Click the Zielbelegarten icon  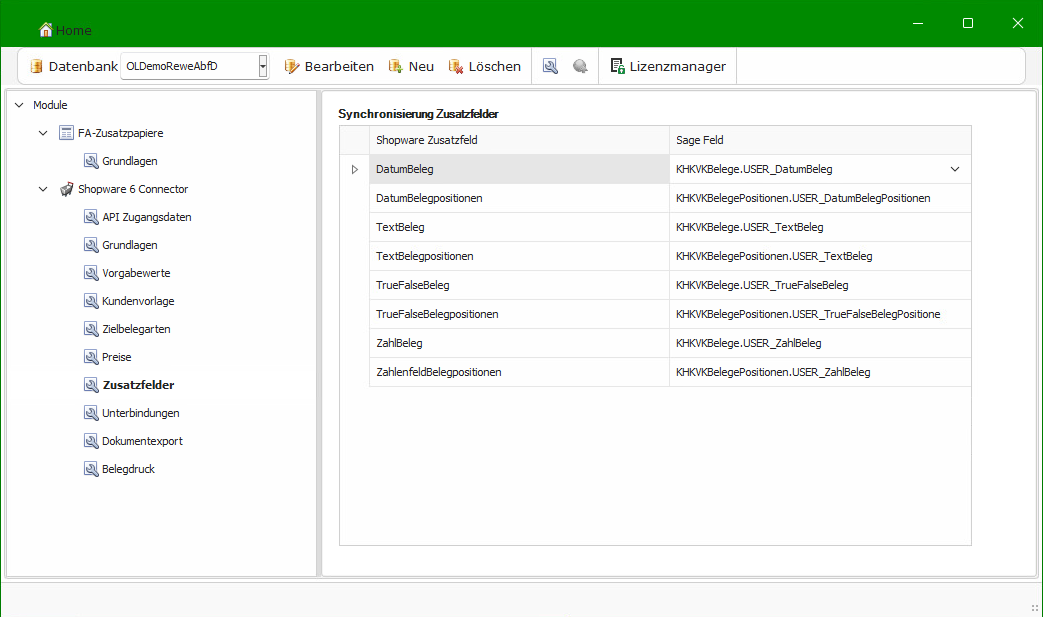(91, 328)
